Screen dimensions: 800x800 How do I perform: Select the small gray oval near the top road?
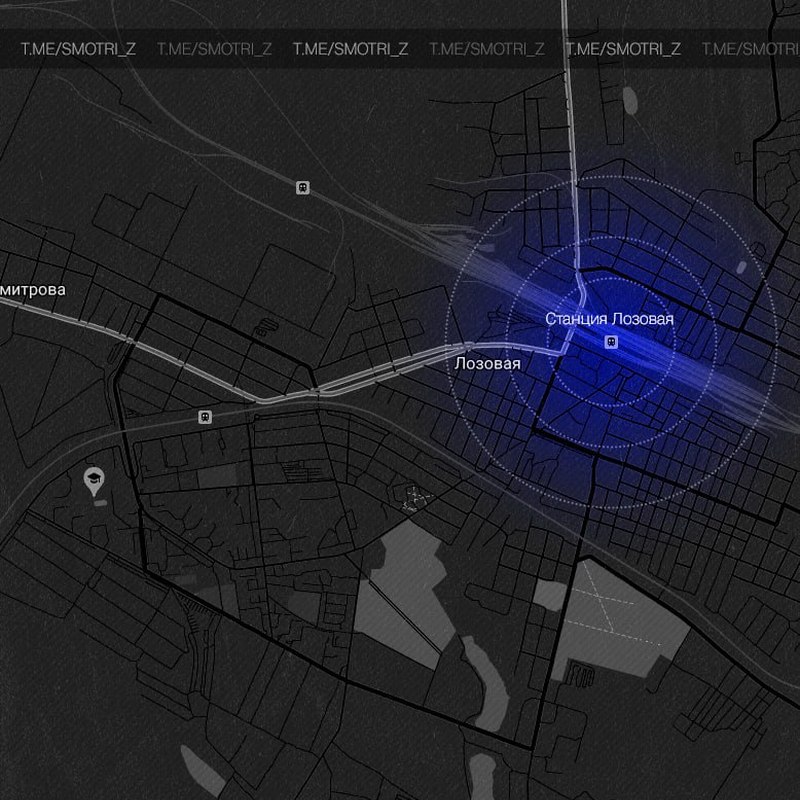(629, 99)
